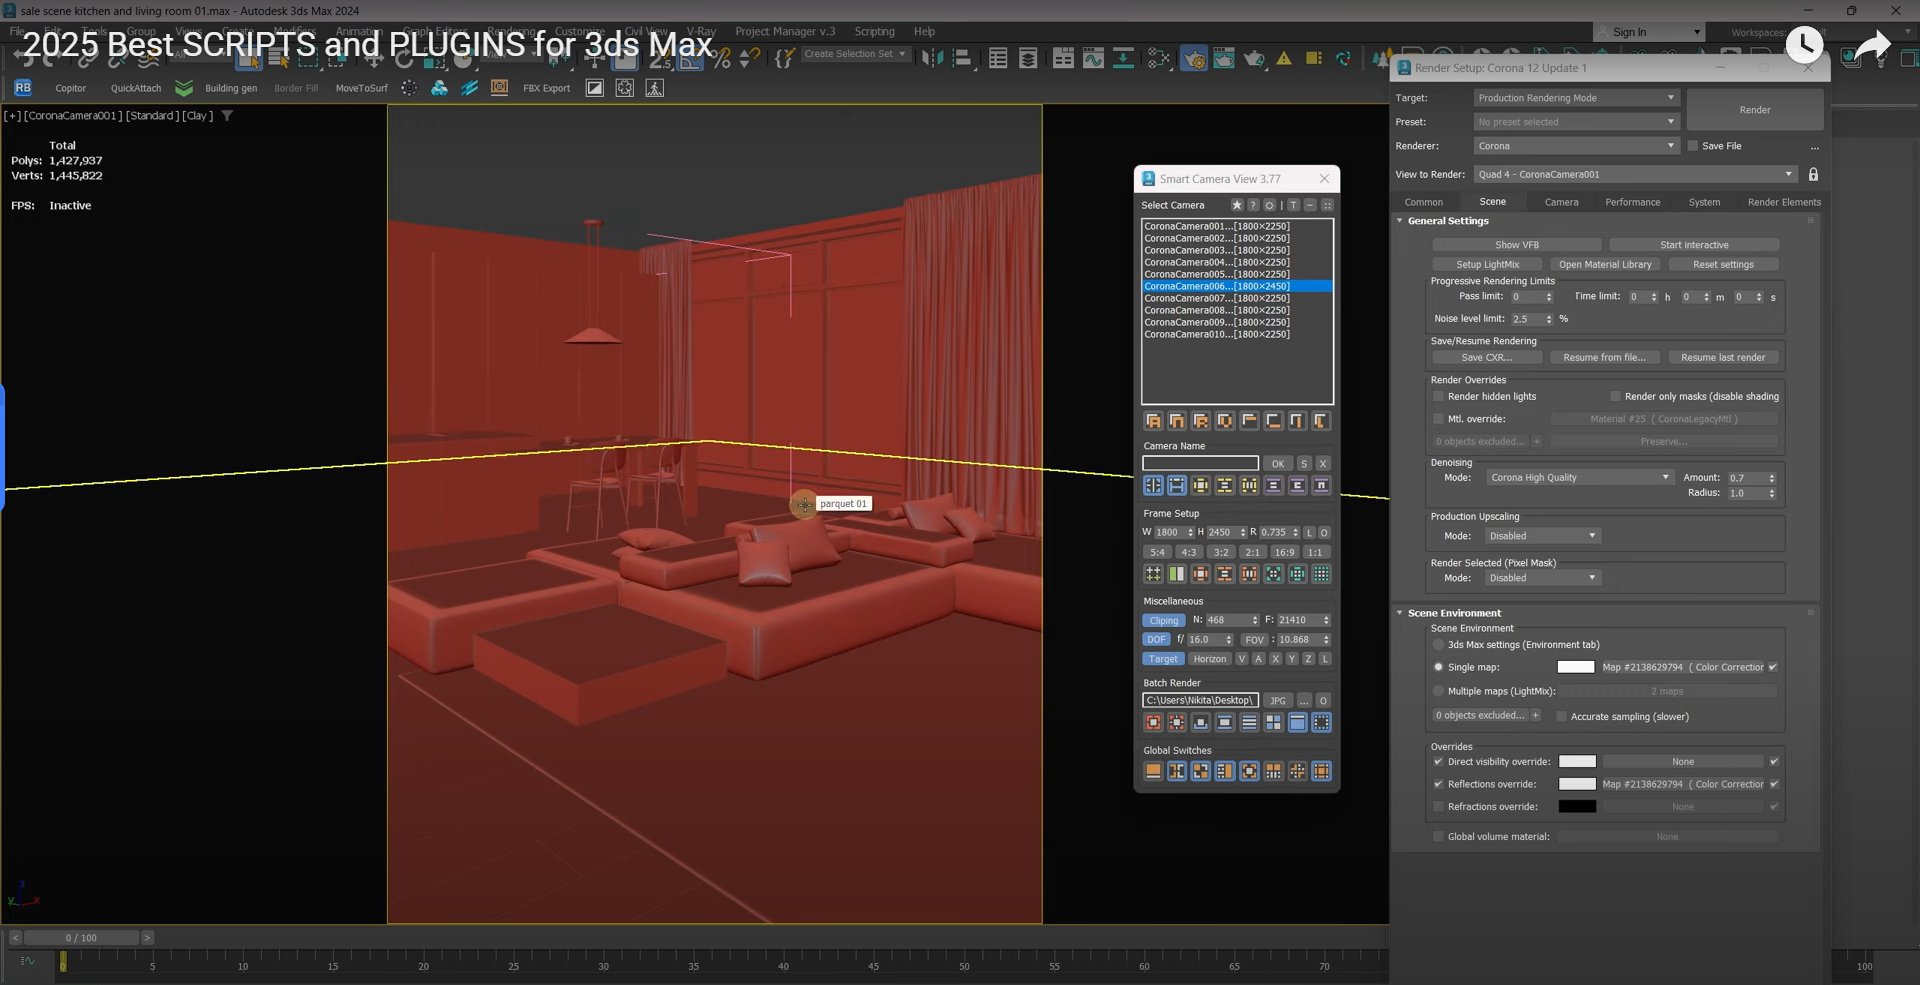This screenshot has width=1920, height=985.
Task: Open the Preset dropdown
Action: (1576, 122)
